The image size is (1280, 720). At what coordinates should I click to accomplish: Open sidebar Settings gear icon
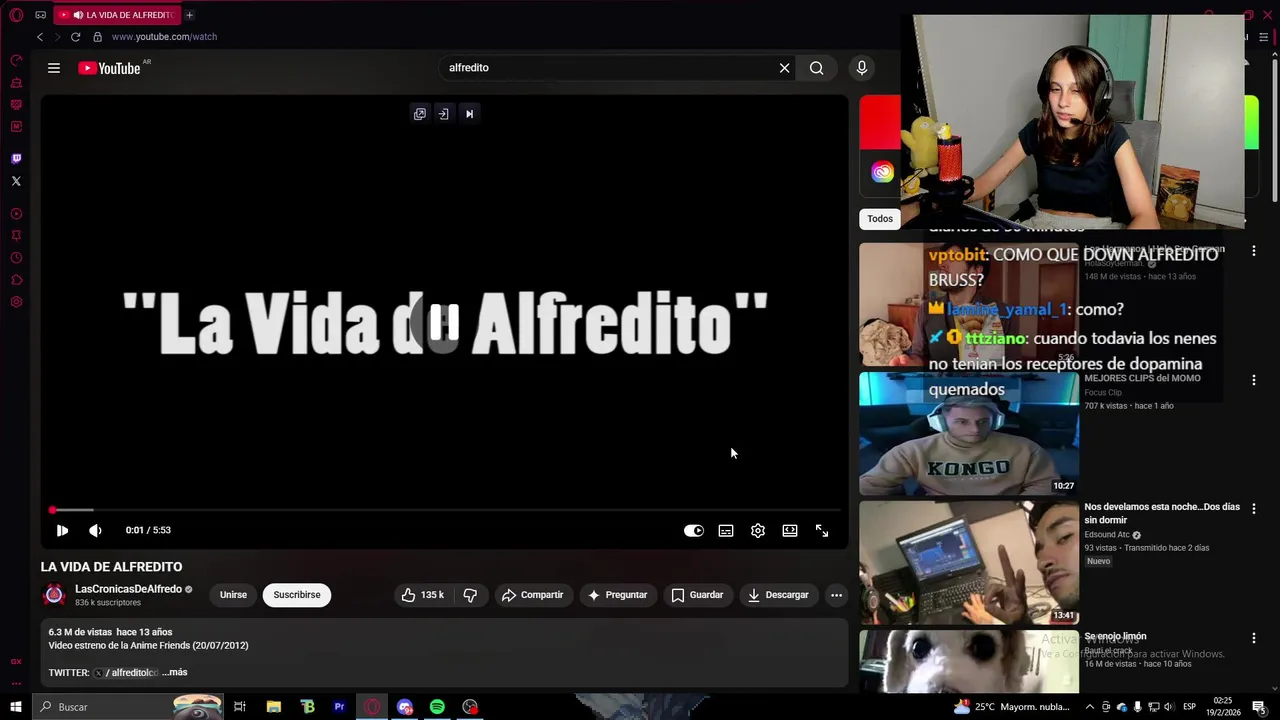[16, 302]
